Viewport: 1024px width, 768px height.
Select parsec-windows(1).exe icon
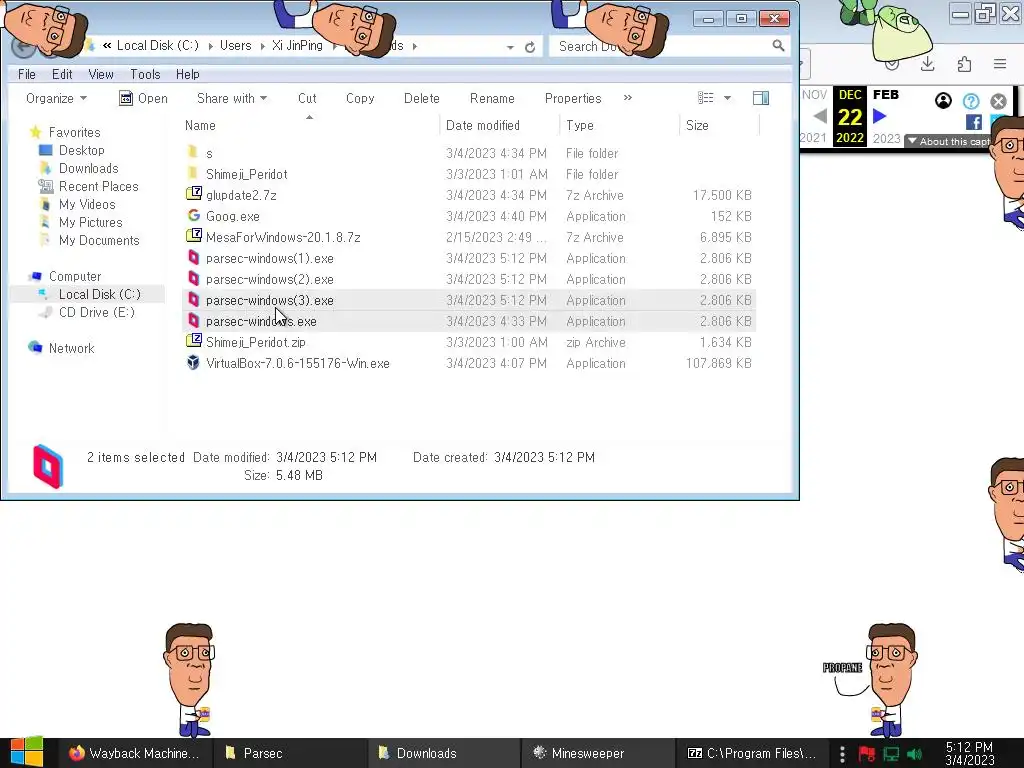tap(193, 258)
